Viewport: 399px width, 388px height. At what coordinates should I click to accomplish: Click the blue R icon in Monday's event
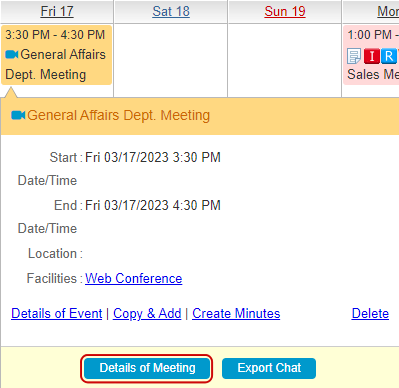pyautogui.click(x=389, y=56)
